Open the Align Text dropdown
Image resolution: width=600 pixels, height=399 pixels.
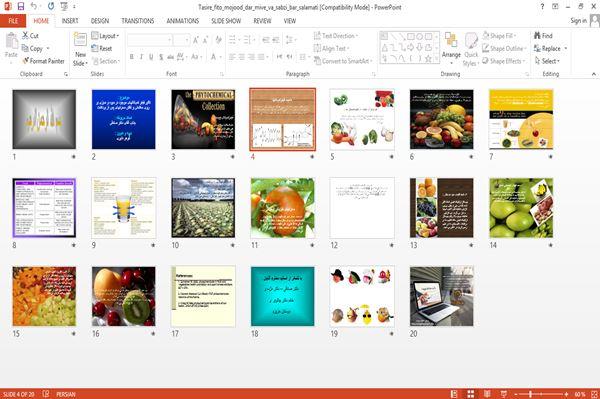(x=331, y=48)
